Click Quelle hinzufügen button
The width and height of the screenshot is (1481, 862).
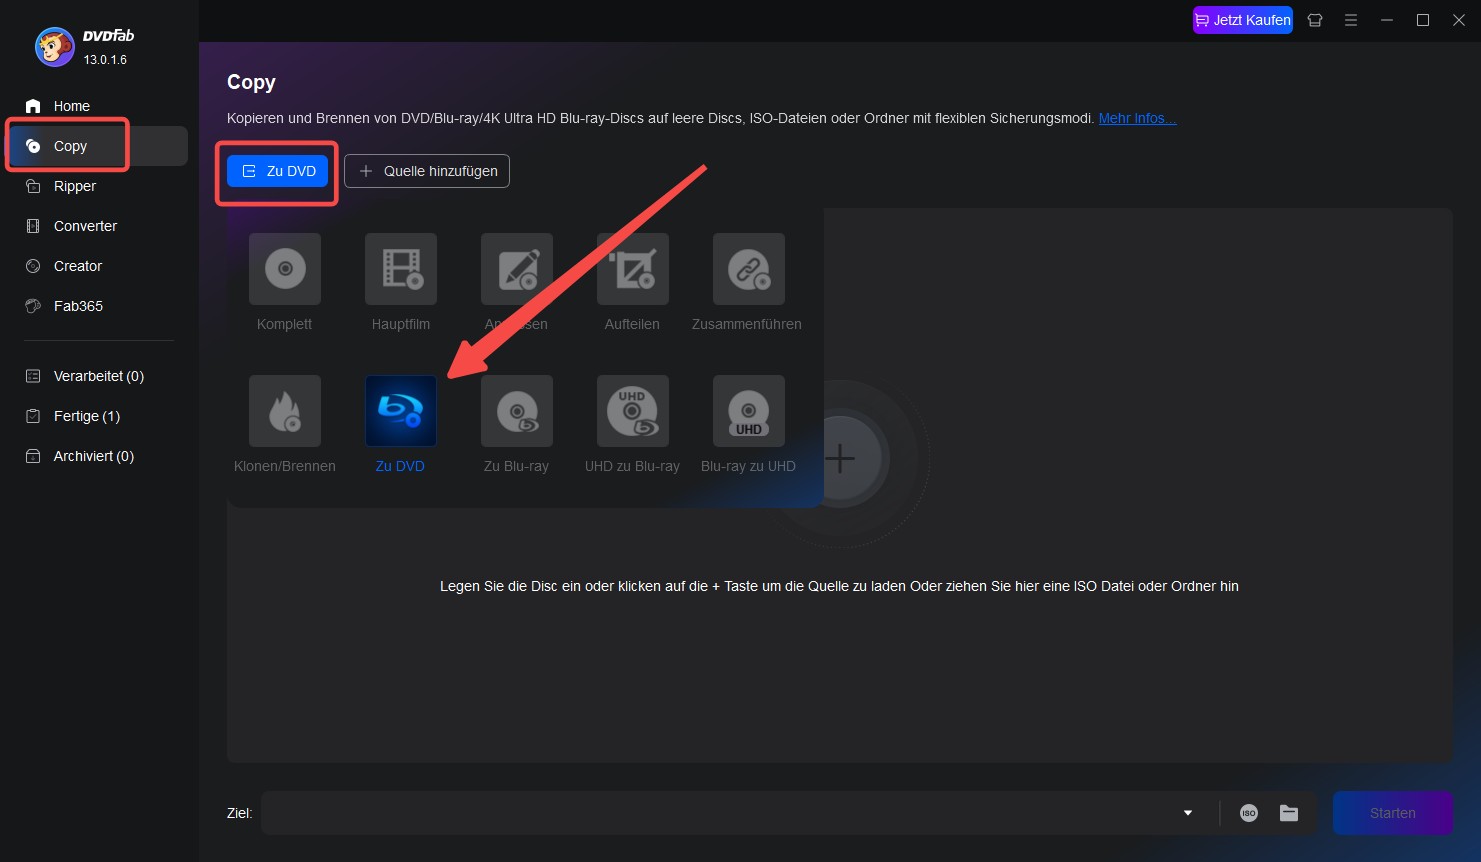point(427,171)
